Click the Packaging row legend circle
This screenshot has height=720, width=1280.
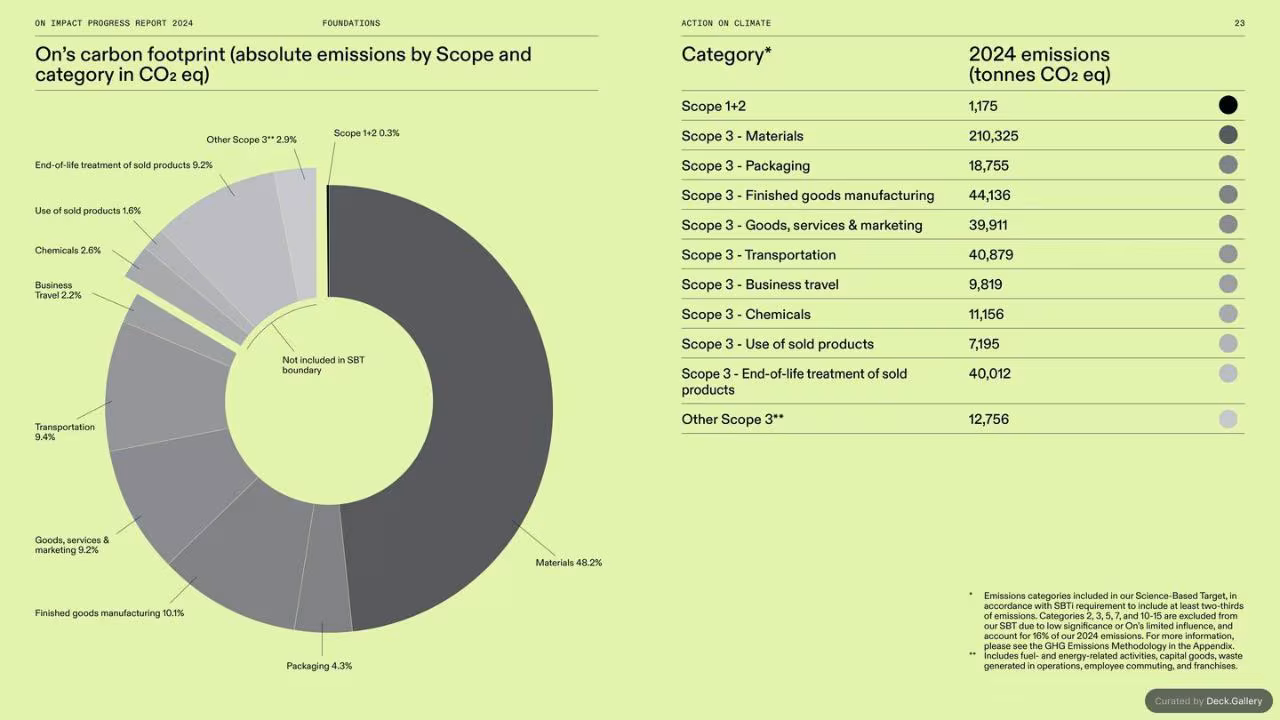[1228, 165]
